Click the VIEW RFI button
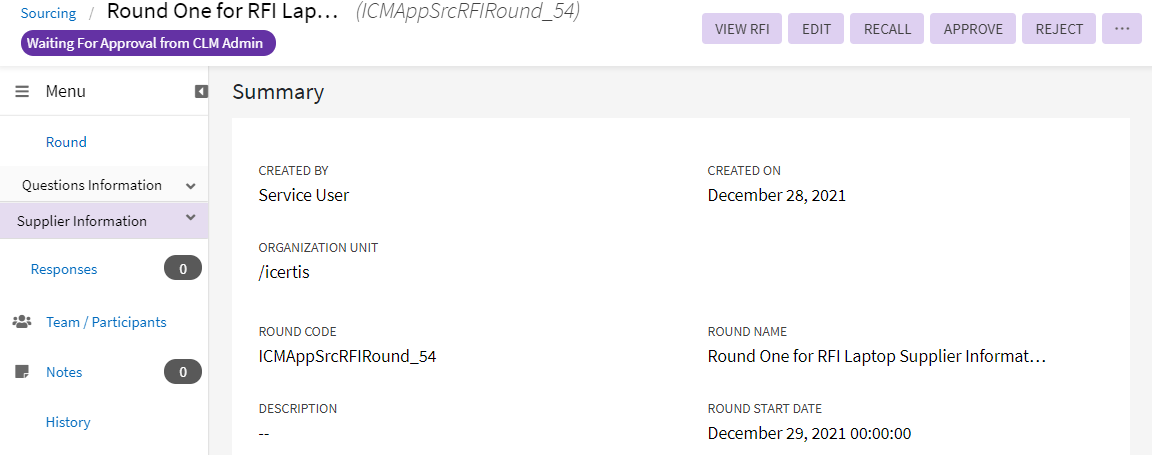Screen dimensions: 1152x455 coord(742,29)
